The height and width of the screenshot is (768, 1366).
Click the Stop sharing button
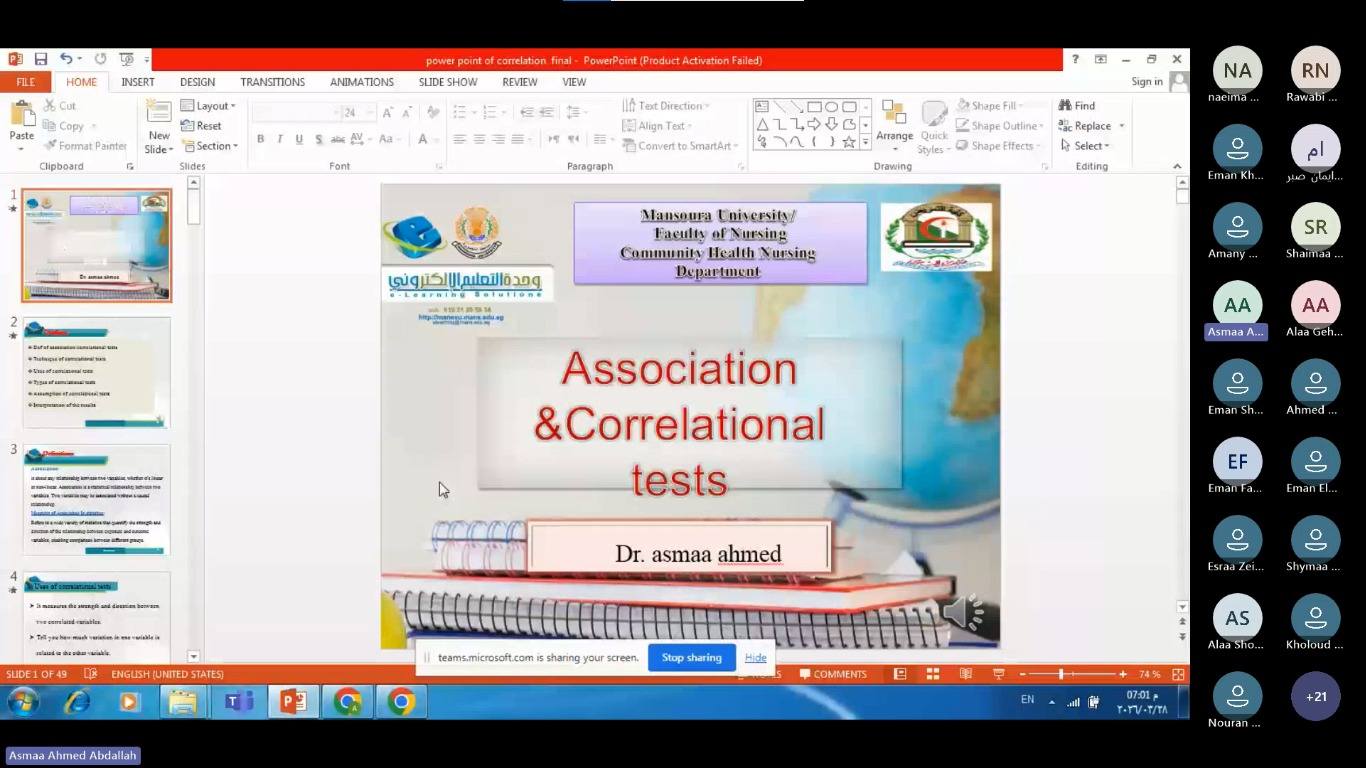691,657
